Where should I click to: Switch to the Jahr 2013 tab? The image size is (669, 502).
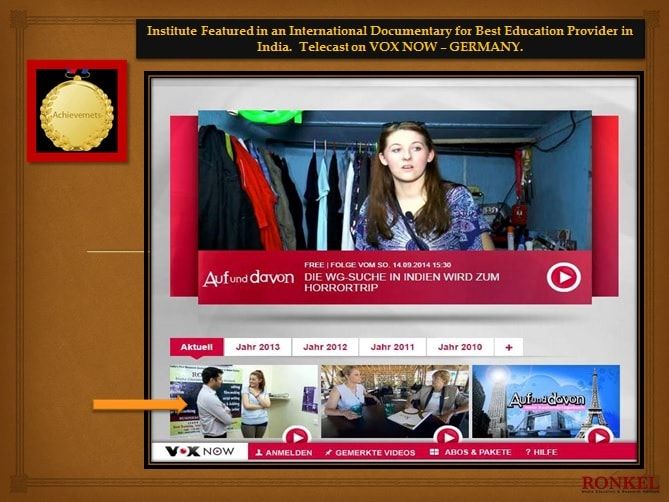[258, 347]
